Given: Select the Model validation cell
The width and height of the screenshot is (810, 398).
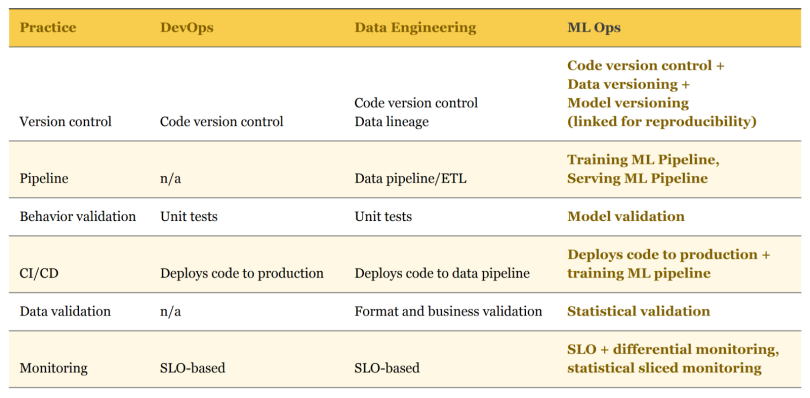Looking at the screenshot, I should 626,217.
